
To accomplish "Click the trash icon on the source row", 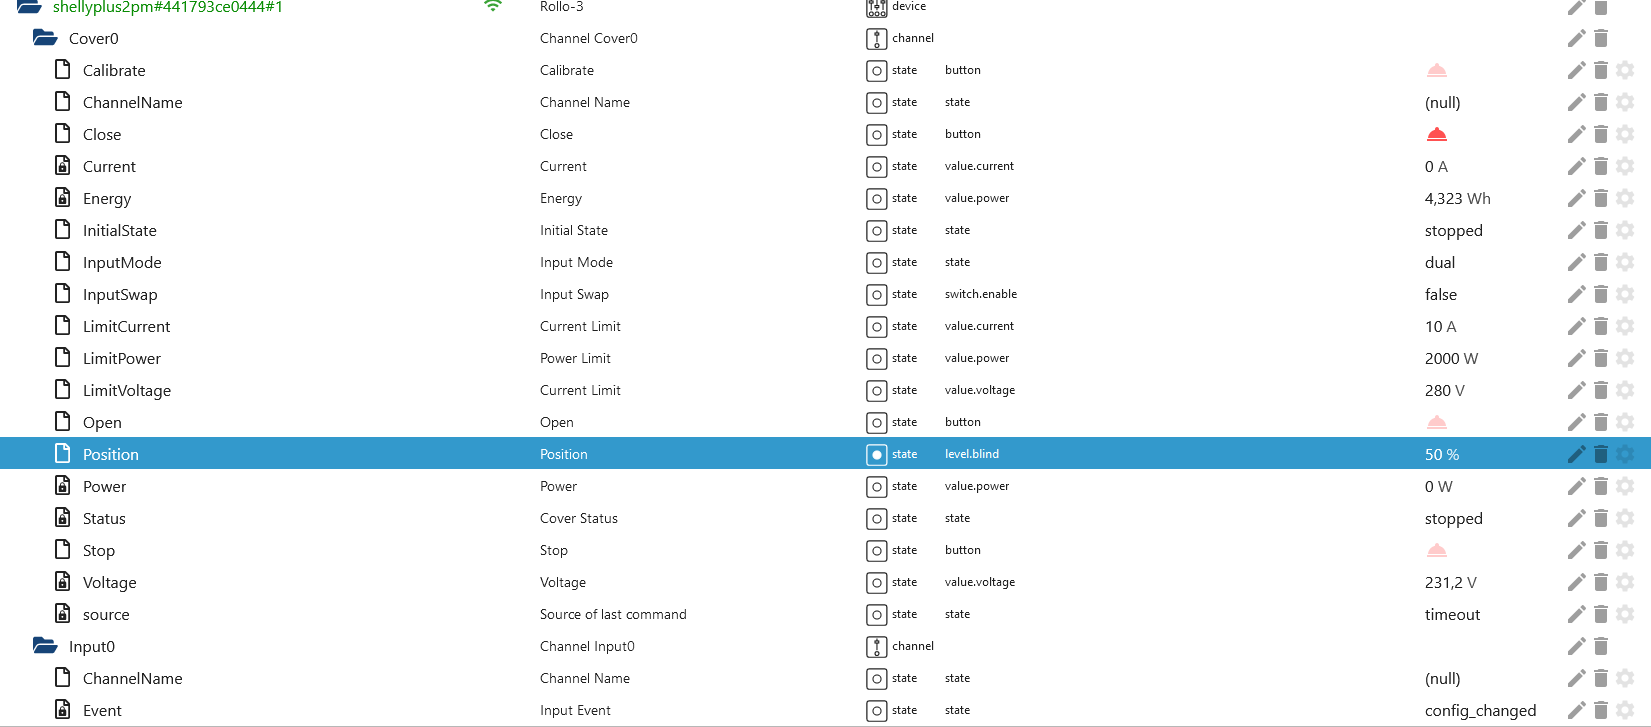I will [1600, 614].
